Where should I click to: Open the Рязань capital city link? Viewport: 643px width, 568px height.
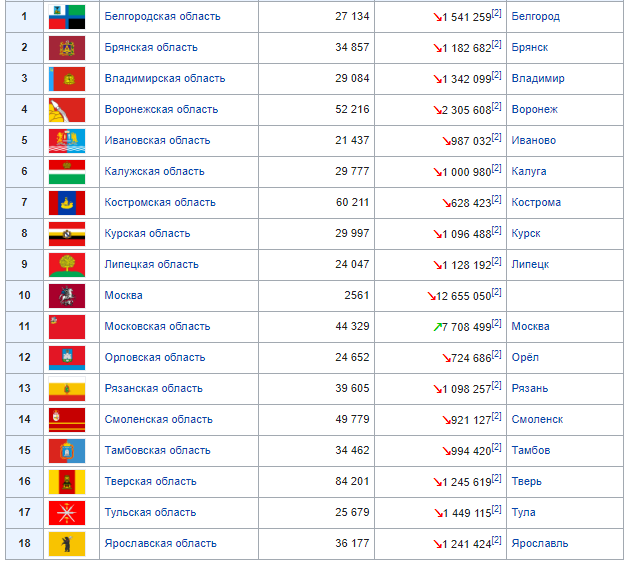pos(530,388)
